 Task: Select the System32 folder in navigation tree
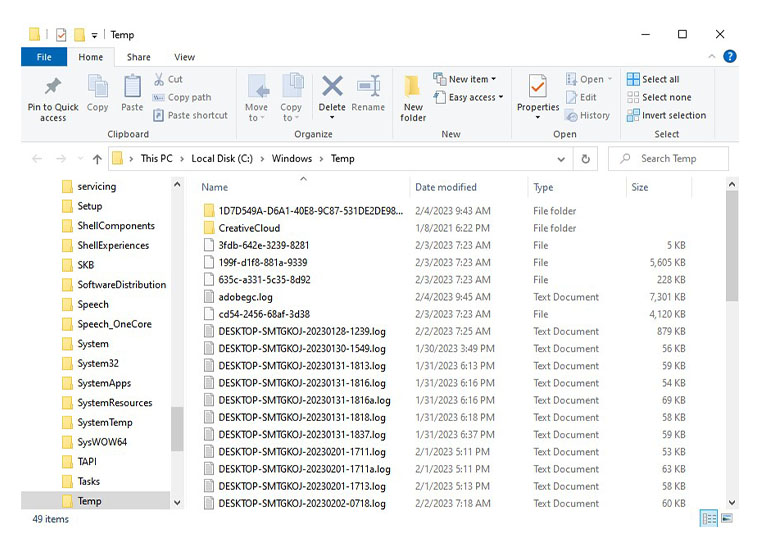pos(97,363)
